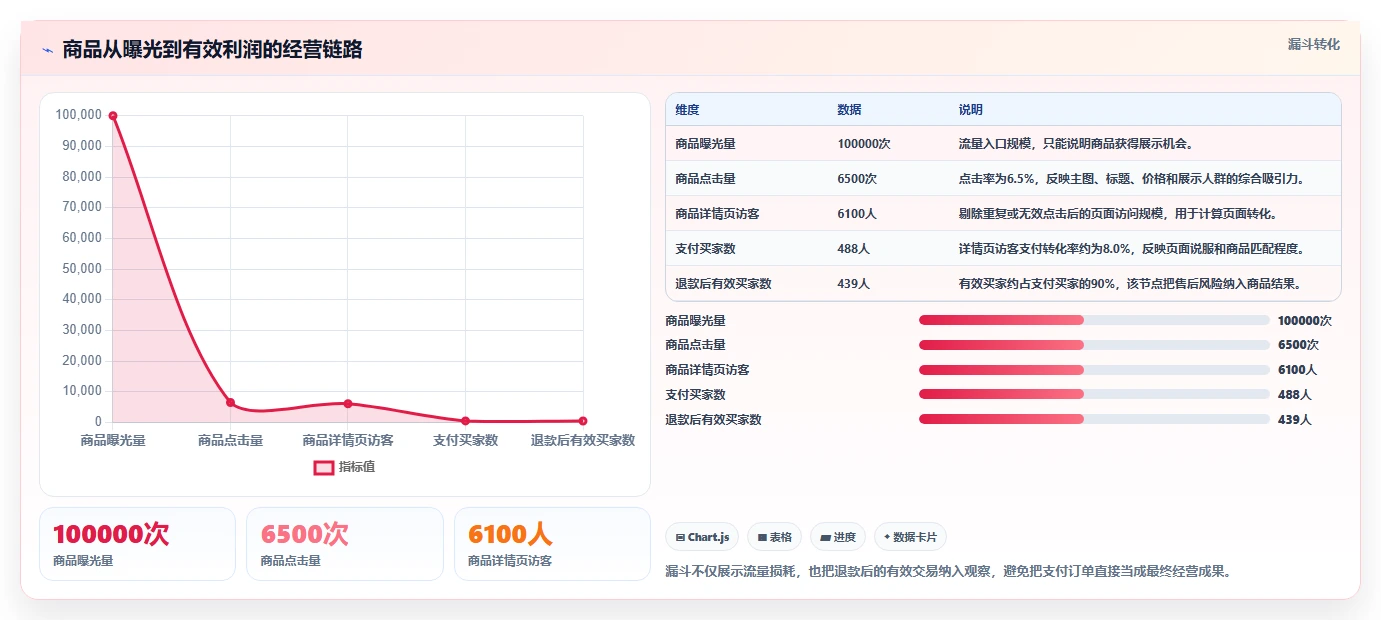Click the red legend box for 指标值
Screen dimensions: 1381x620
323,467
